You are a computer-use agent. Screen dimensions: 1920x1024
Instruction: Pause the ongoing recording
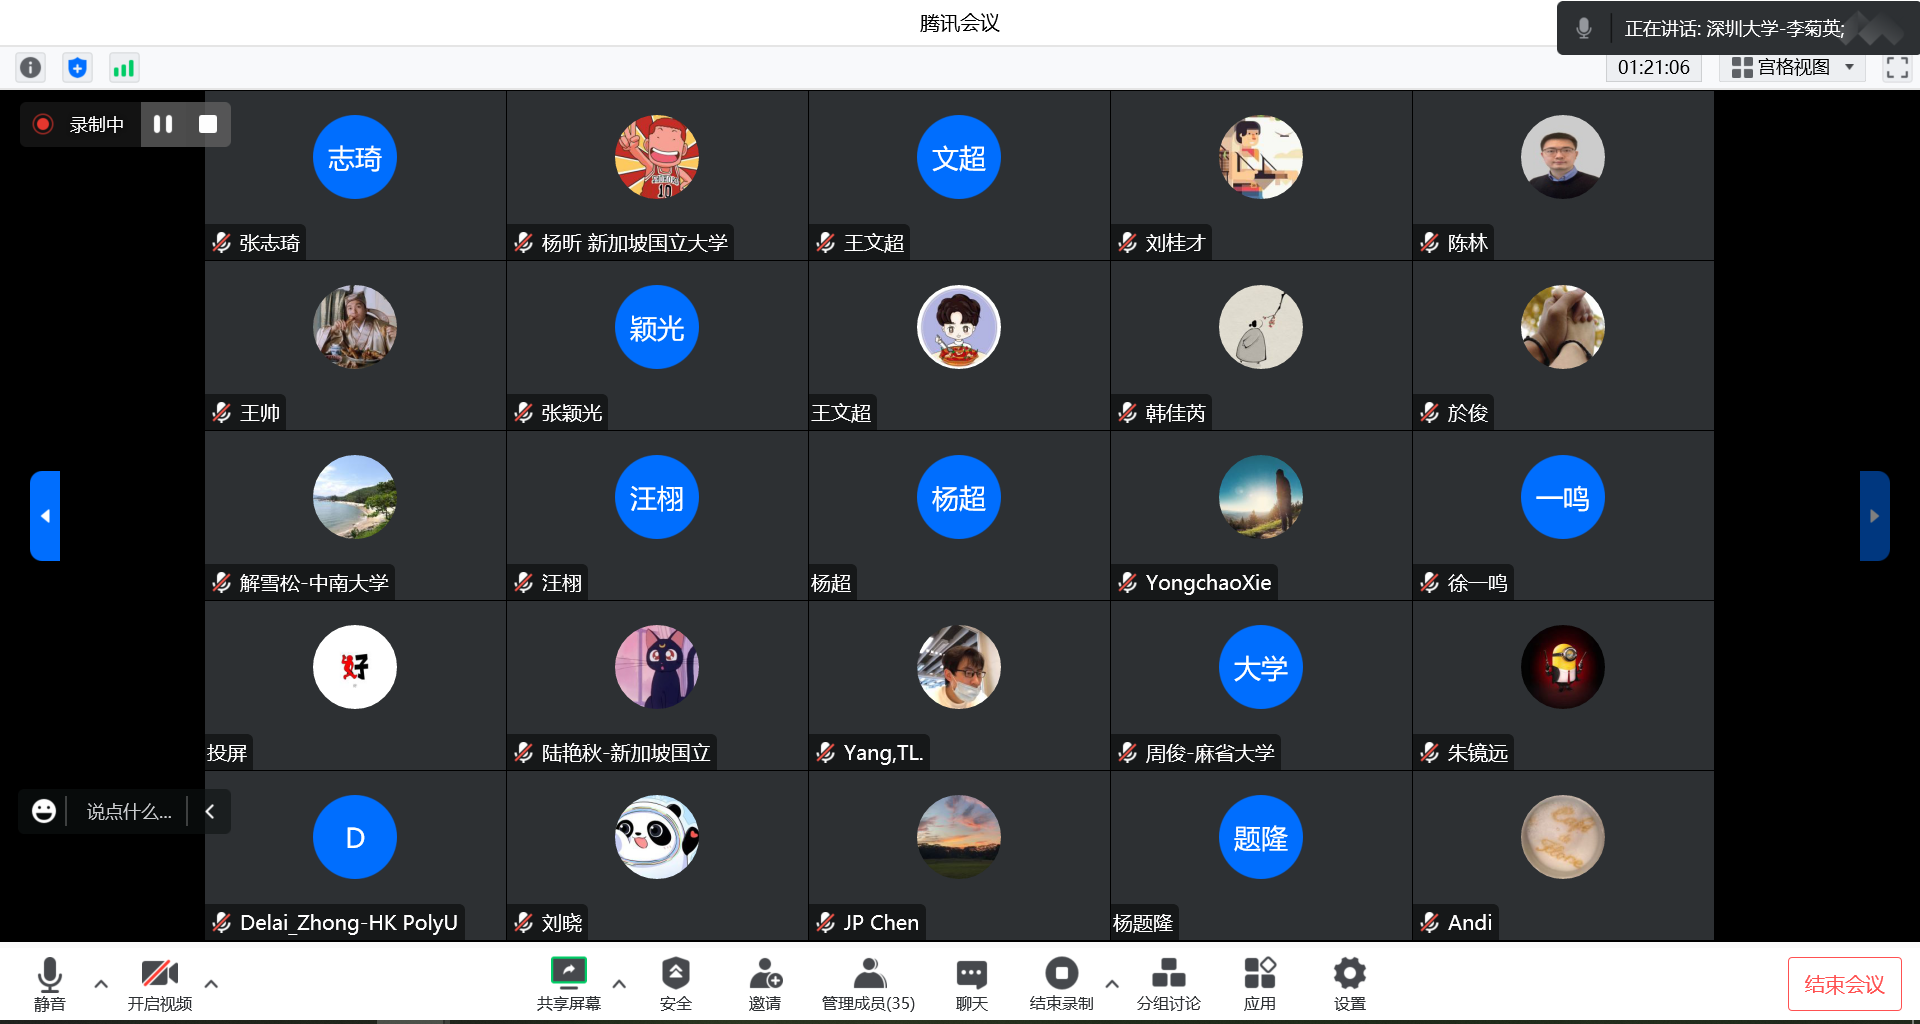point(163,124)
